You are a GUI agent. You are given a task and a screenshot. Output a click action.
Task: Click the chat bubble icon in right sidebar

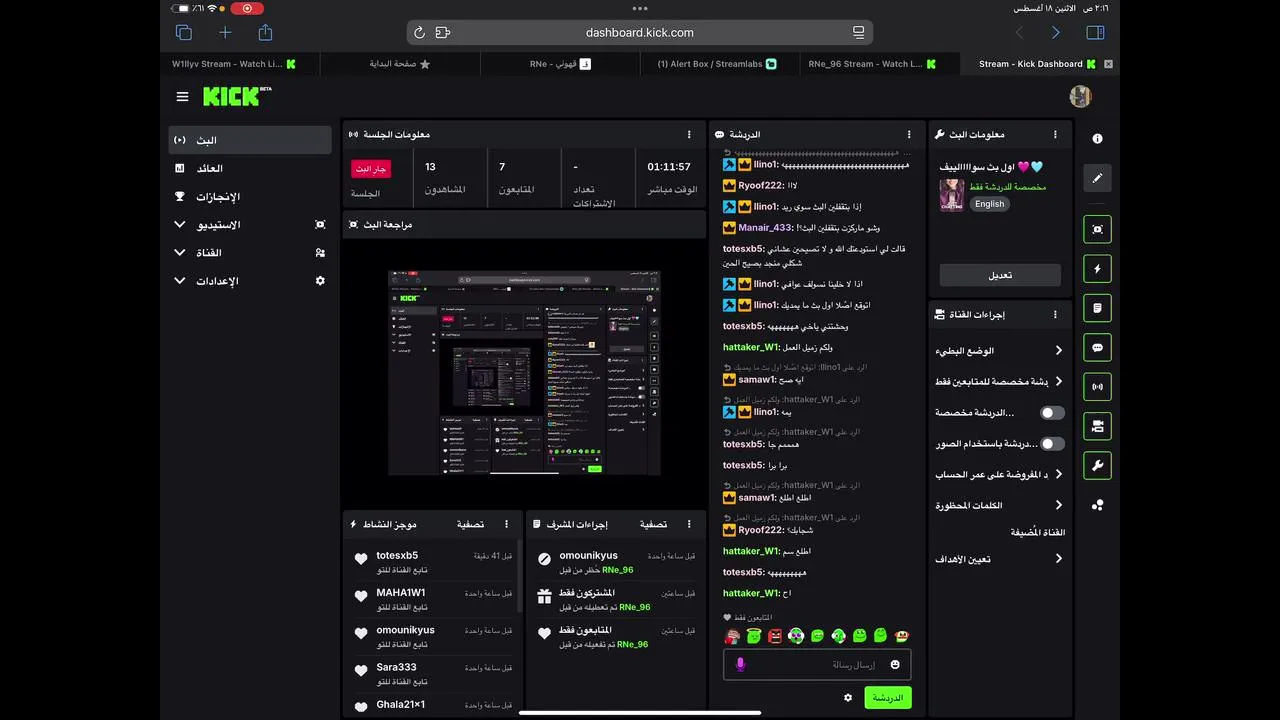point(1097,348)
